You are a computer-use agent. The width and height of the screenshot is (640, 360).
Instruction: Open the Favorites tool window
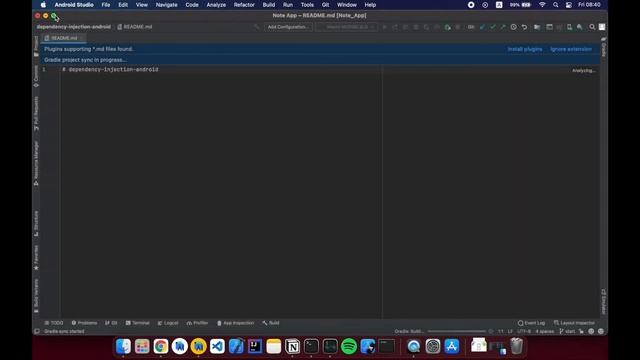coord(36,257)
